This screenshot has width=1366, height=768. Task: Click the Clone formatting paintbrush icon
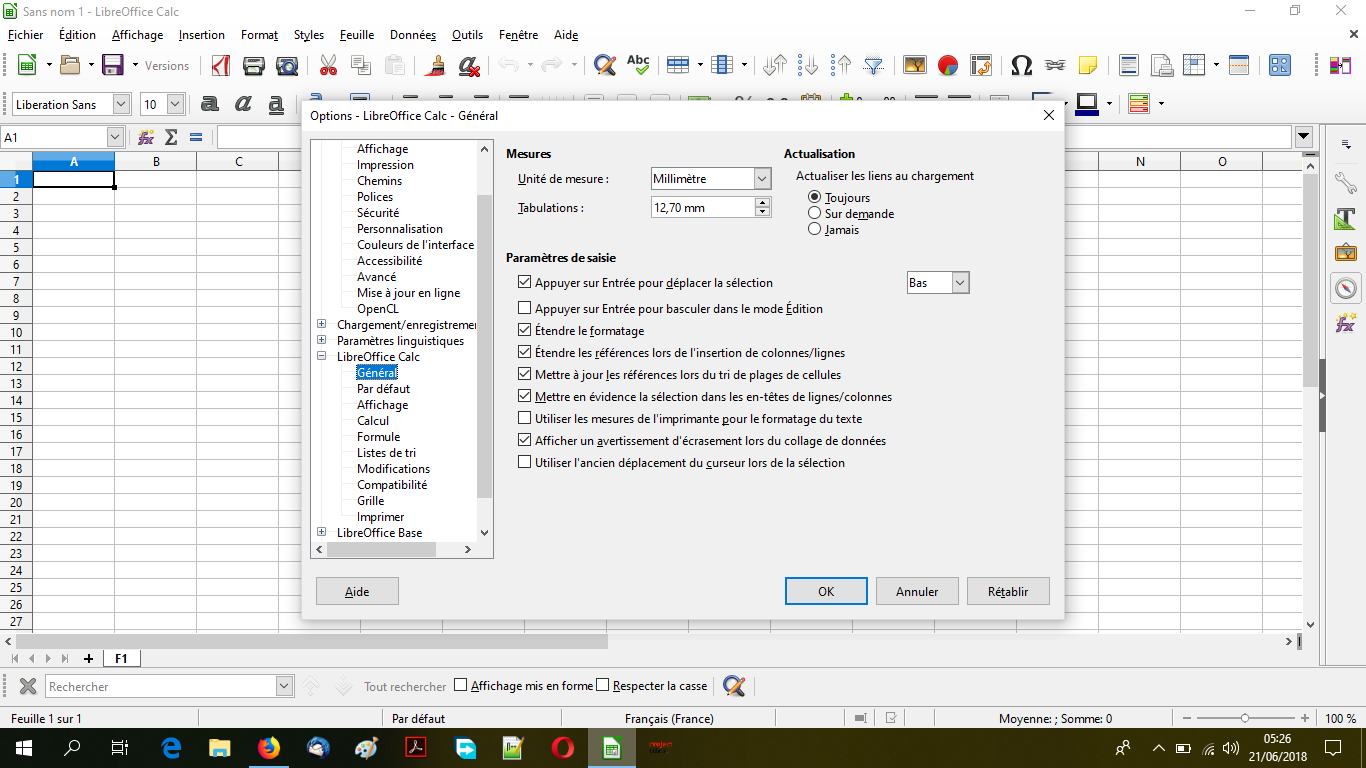[x=435, y=65]
